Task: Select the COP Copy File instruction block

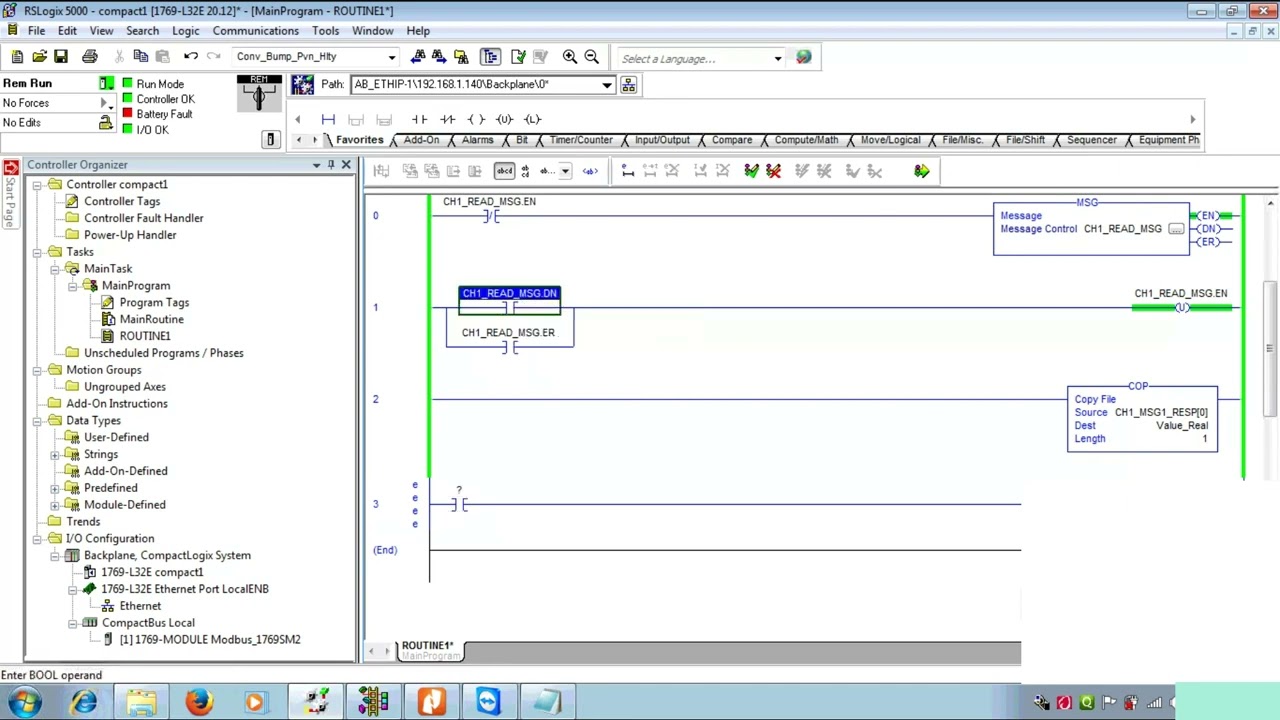Action: 1142,418
